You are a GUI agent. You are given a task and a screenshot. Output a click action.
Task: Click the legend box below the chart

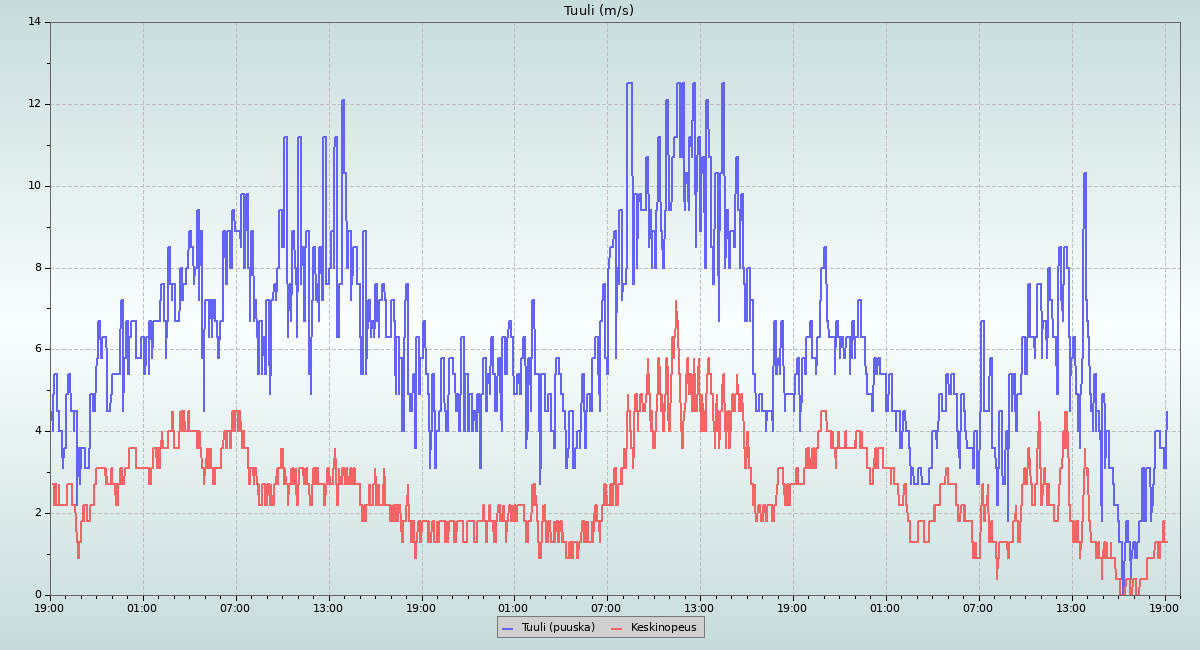(600, 627)
